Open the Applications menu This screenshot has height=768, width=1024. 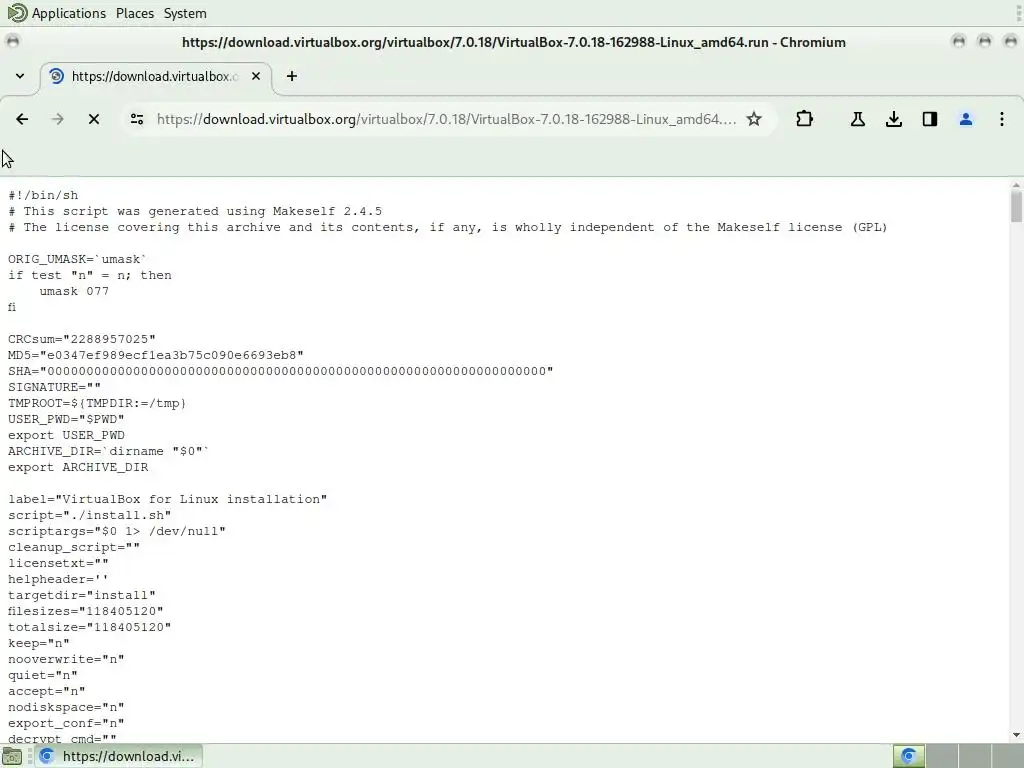coord(69,13)
